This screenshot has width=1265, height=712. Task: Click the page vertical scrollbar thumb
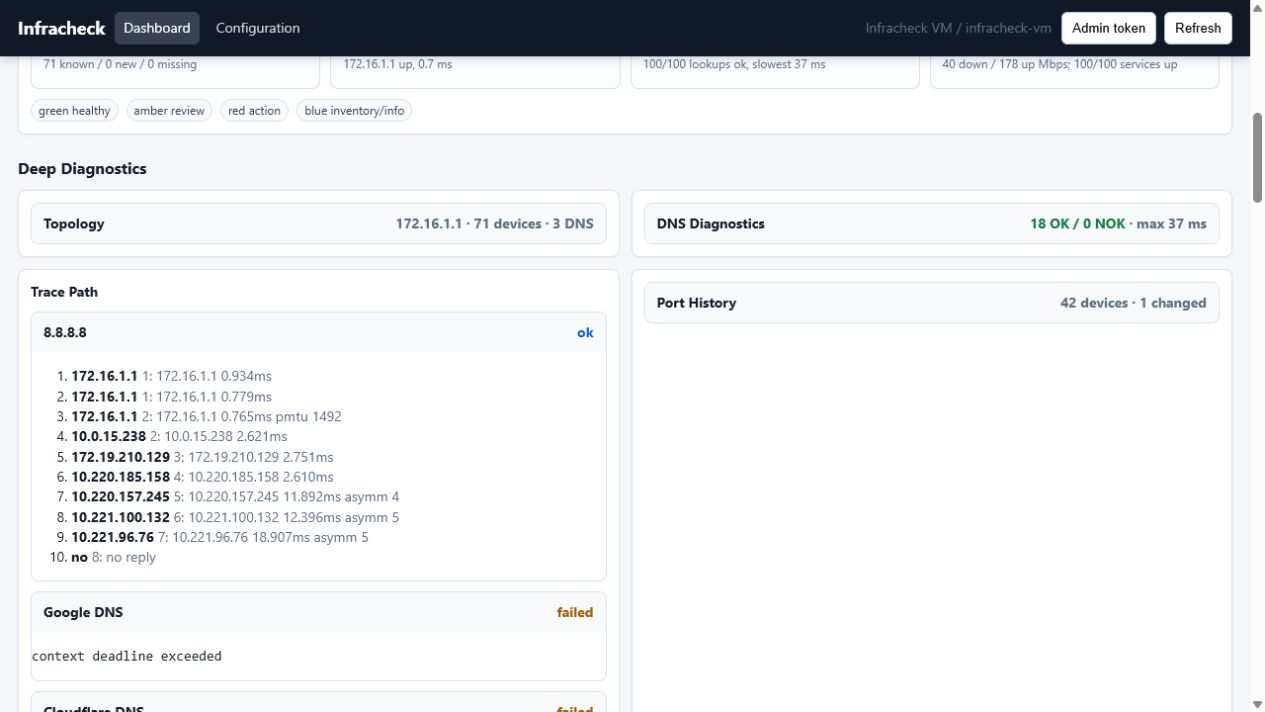point(1257,158)
